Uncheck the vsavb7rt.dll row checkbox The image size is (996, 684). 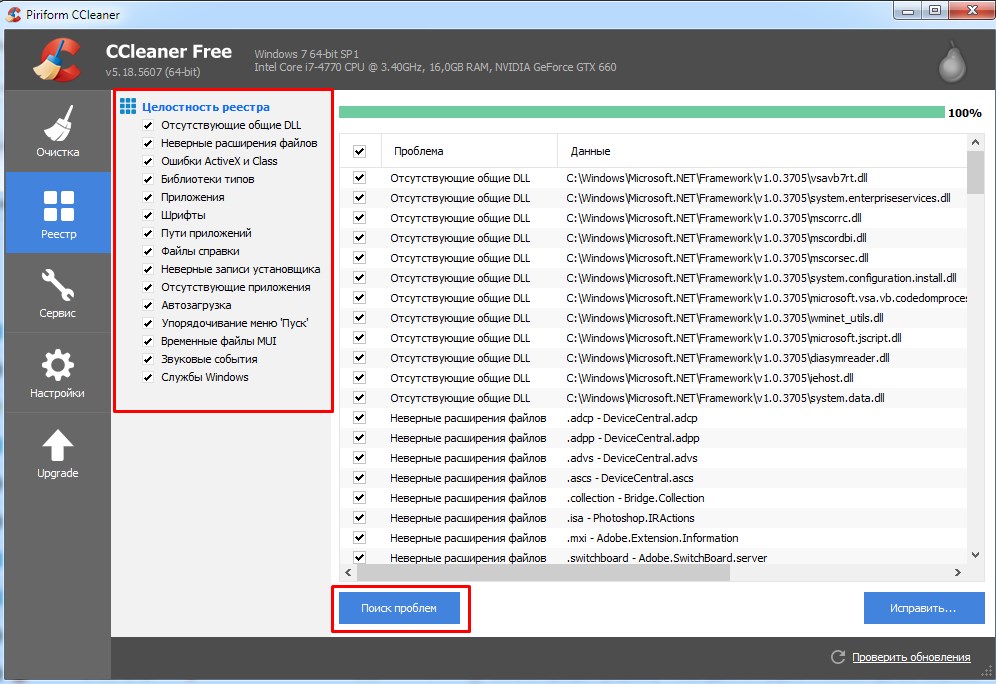point(360,178)
